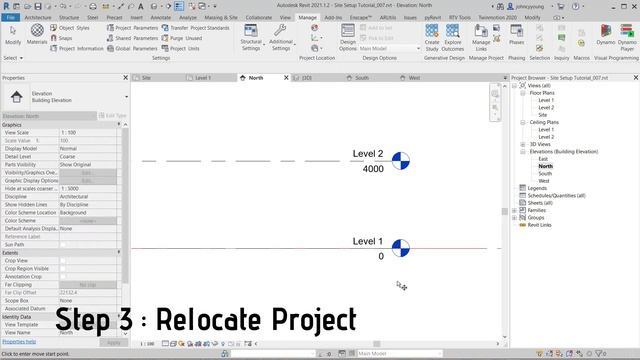Viewport: 640px width, 360px height.
Task: Open Structural Settings
Action: pyautogui.click(x=251, y=37)
